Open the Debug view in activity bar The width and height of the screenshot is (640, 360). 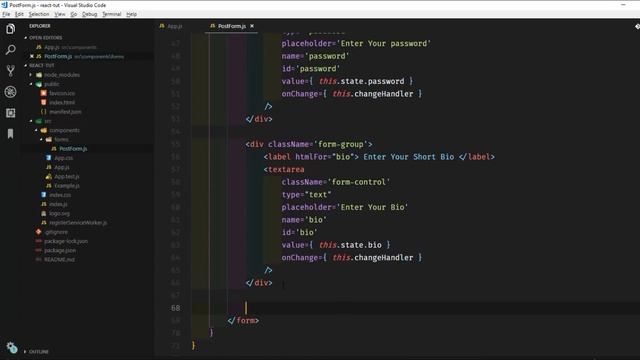[x=11, y=92]
